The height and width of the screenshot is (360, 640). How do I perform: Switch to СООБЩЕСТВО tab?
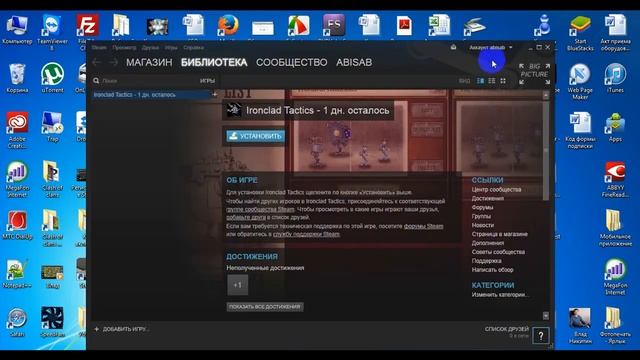tap(291, 62)
